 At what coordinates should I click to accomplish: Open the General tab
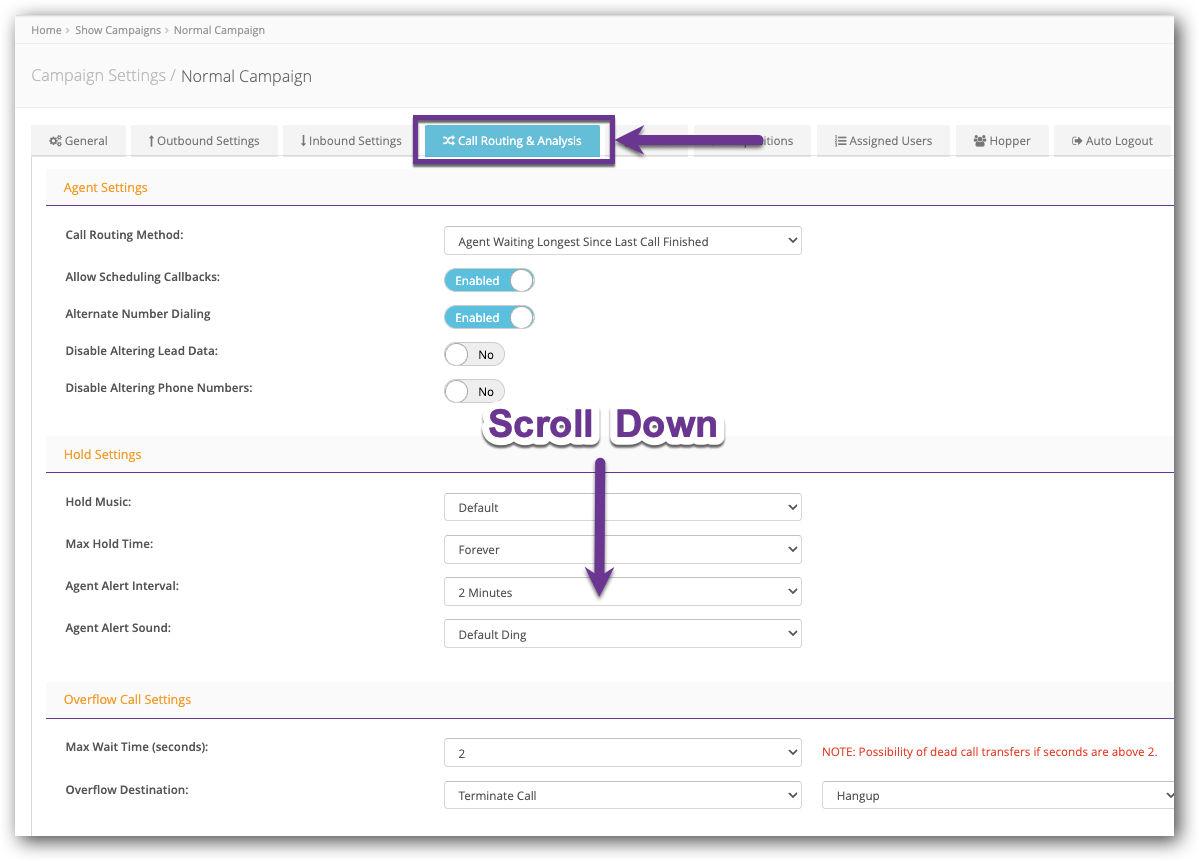tap(79, 141)
